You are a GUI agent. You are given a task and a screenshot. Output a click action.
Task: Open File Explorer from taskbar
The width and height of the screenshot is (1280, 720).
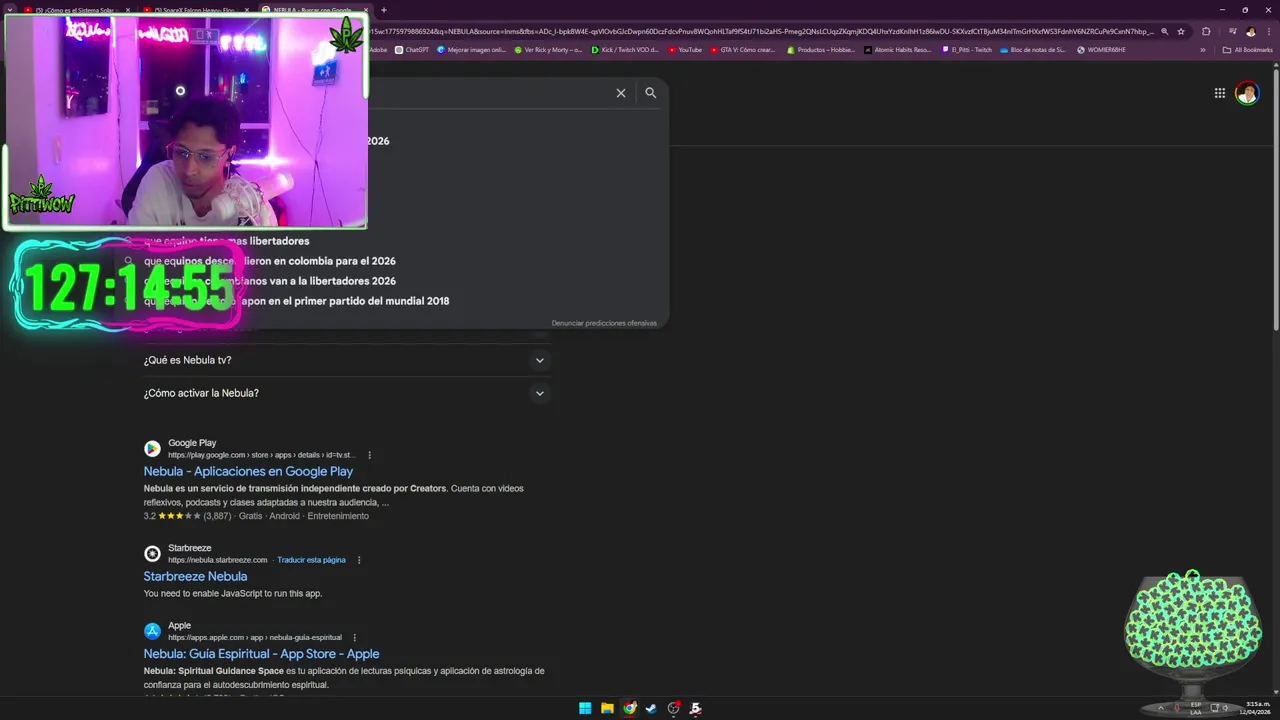pyautogui.click(x=607, y=708)
